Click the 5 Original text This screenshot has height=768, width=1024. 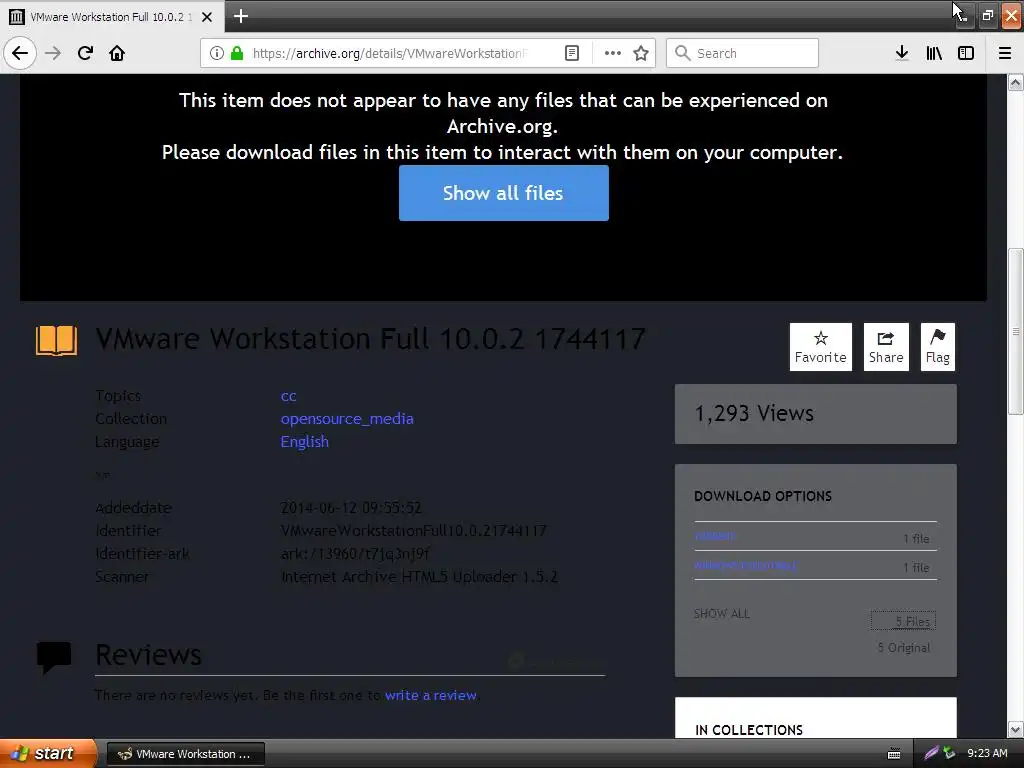tap(904, 648)
